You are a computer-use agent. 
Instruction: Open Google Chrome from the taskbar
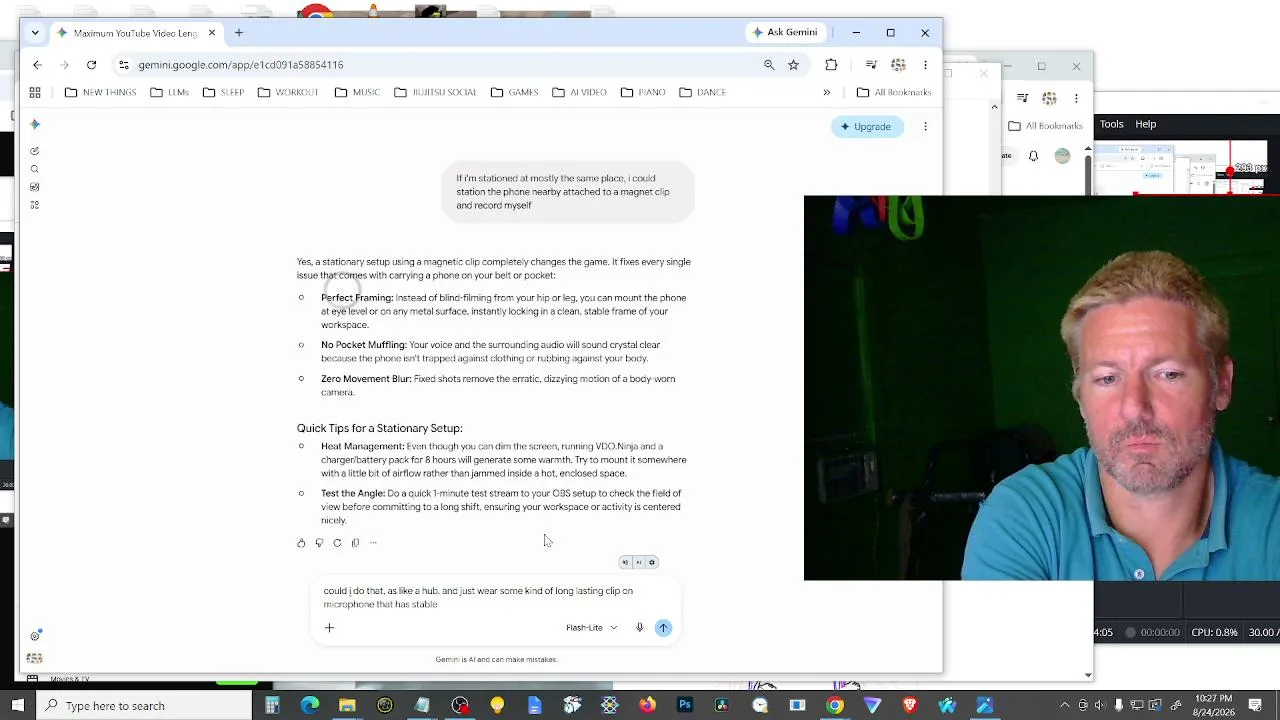[835, 706]
